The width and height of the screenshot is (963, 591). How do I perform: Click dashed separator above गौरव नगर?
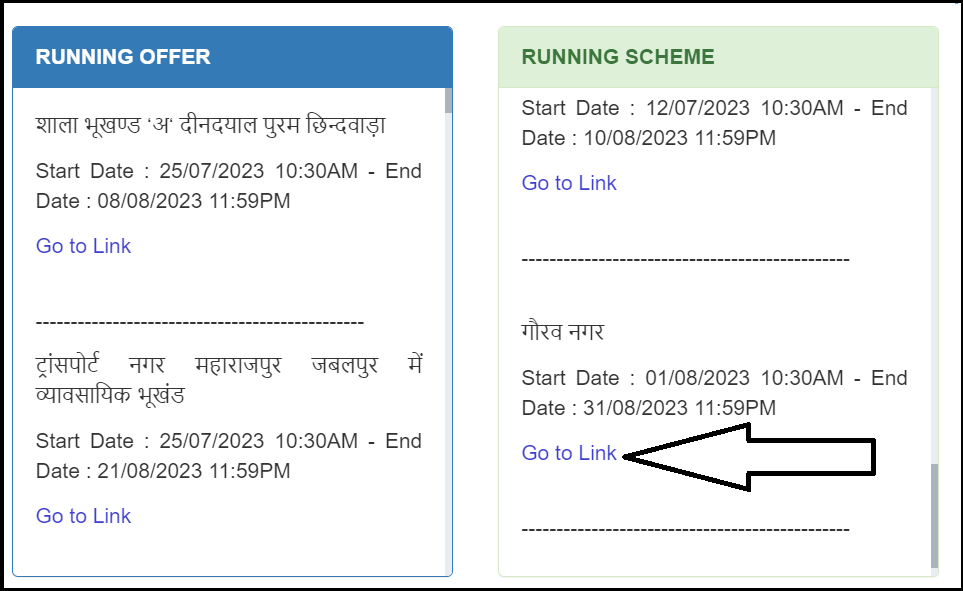click(x=686, y=259)
